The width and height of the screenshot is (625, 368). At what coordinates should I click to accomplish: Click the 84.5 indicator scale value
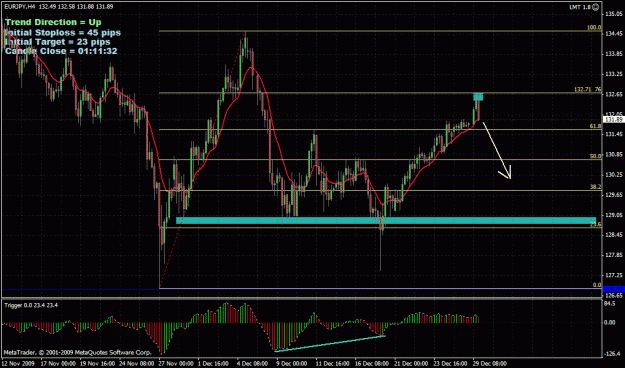pyautogui.click(x=610, y=305)
